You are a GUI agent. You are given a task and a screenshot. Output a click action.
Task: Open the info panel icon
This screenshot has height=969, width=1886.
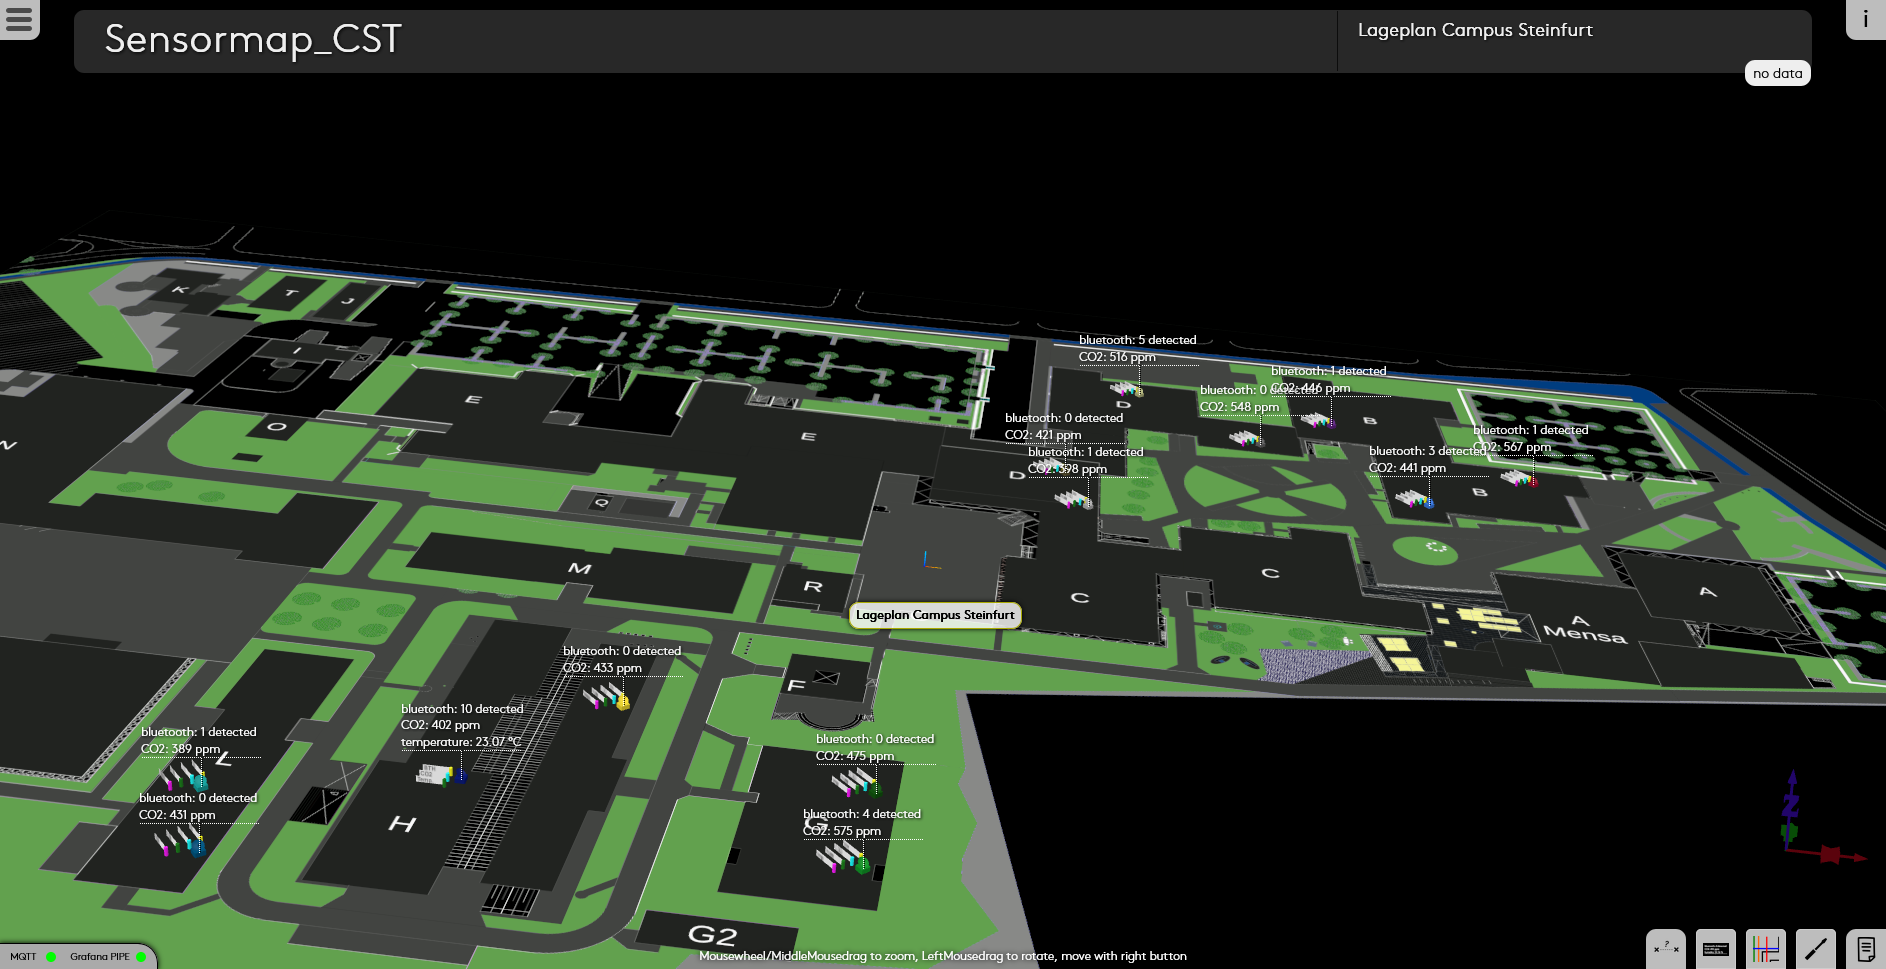pos(1865,19)
